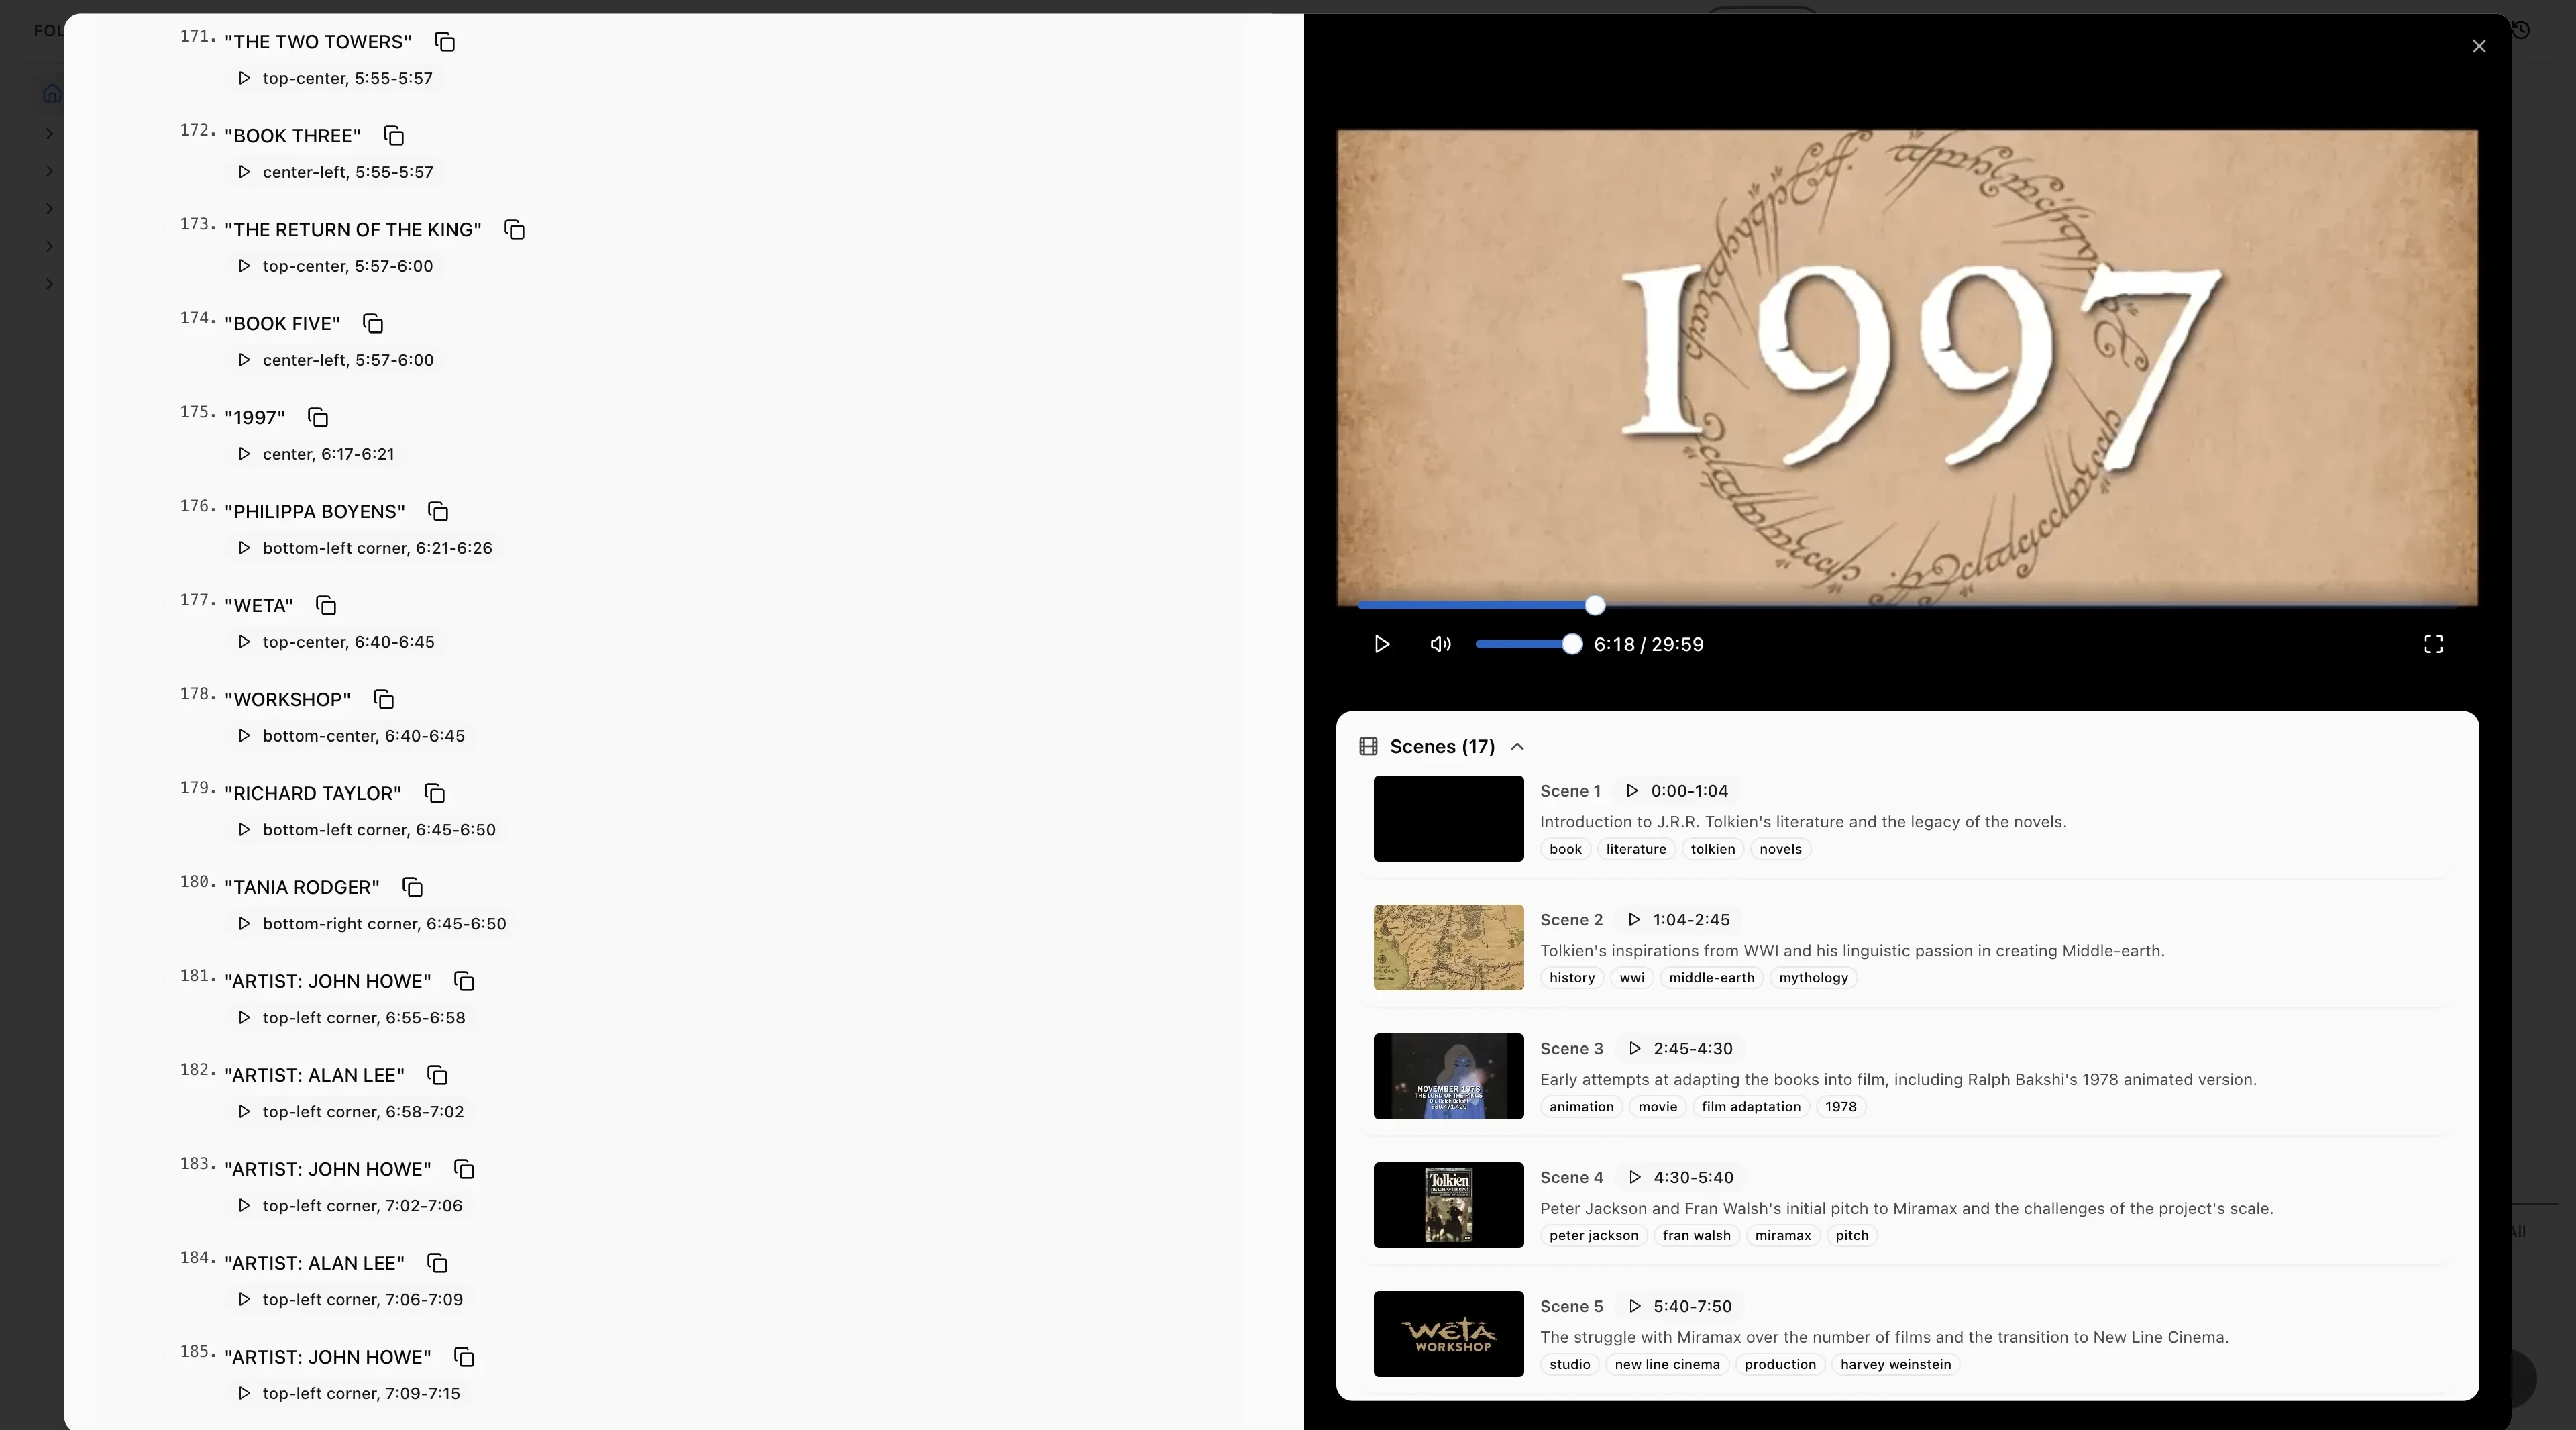
Task: Collapse the Scenes (17) section
Action: point(1517,747)
